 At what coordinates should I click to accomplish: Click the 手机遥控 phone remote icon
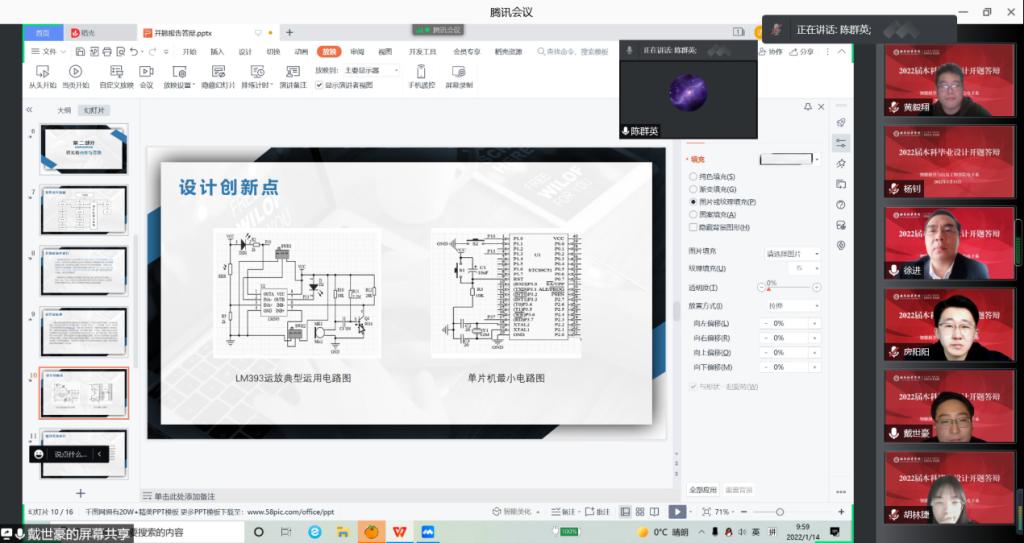421,71
